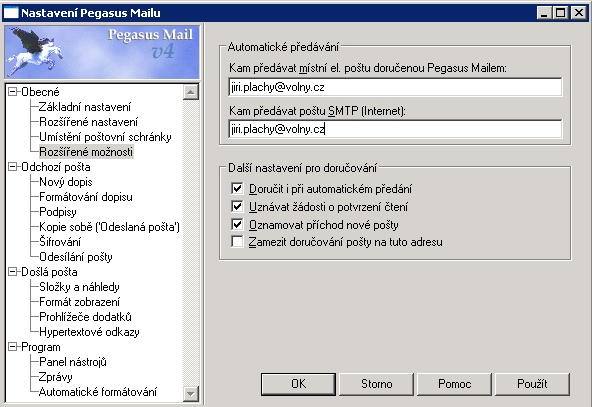This screenshot has height=407, width=592.
Task: Collapse the Odchozí pošta tree group
Action: click(x=13, y=167)
